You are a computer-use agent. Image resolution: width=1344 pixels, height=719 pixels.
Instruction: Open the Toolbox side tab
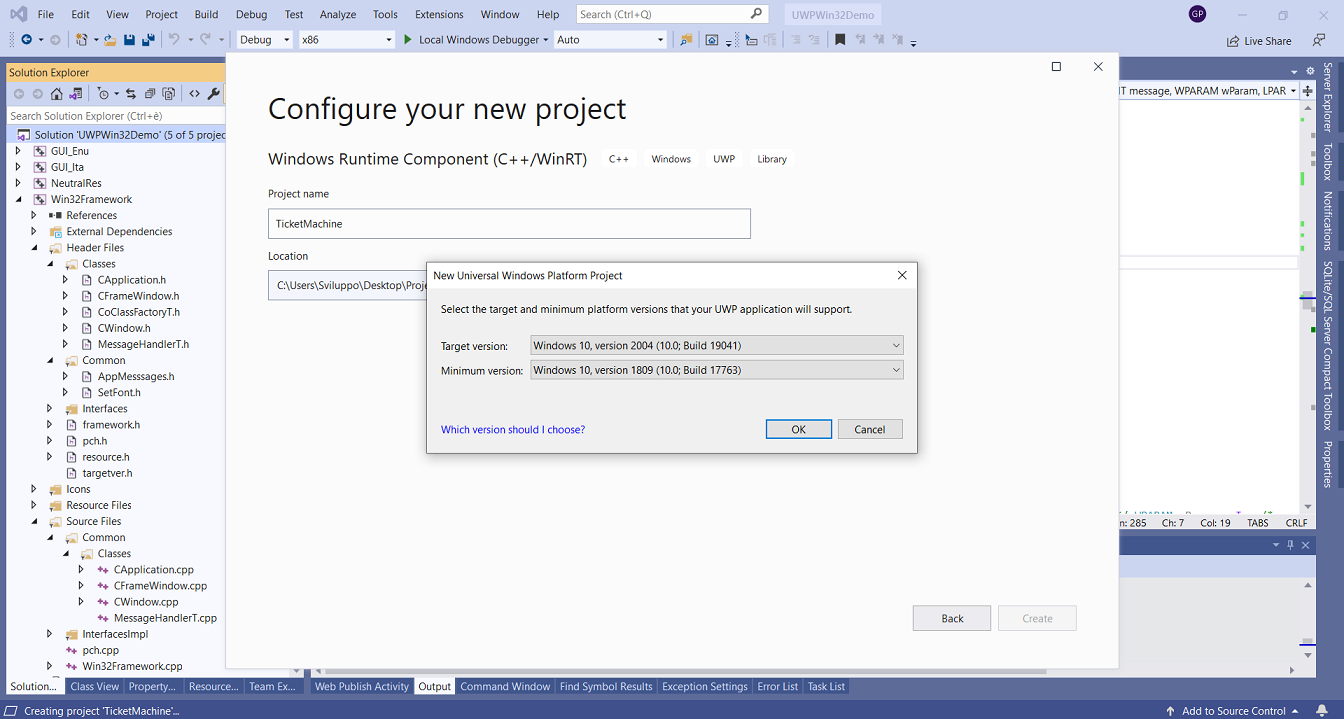coord(1328,161)
